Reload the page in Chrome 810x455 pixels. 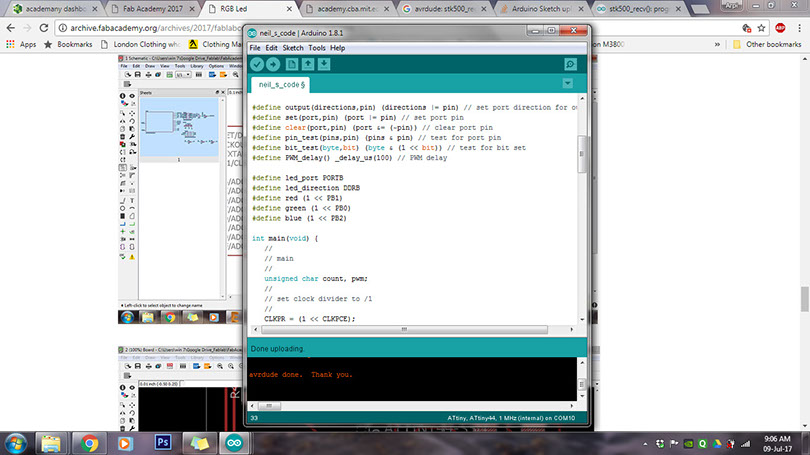43,28
